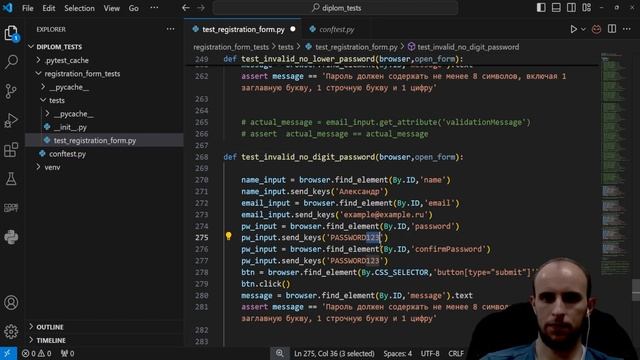Click line number 268 in the gutter
The height and width of the screenshot is (360, 640).
(x=201, y=157)
